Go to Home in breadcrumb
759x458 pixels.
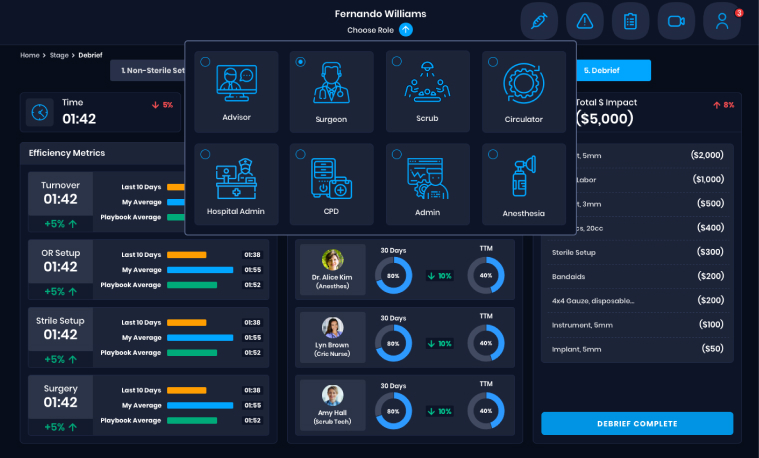[29, 55]
